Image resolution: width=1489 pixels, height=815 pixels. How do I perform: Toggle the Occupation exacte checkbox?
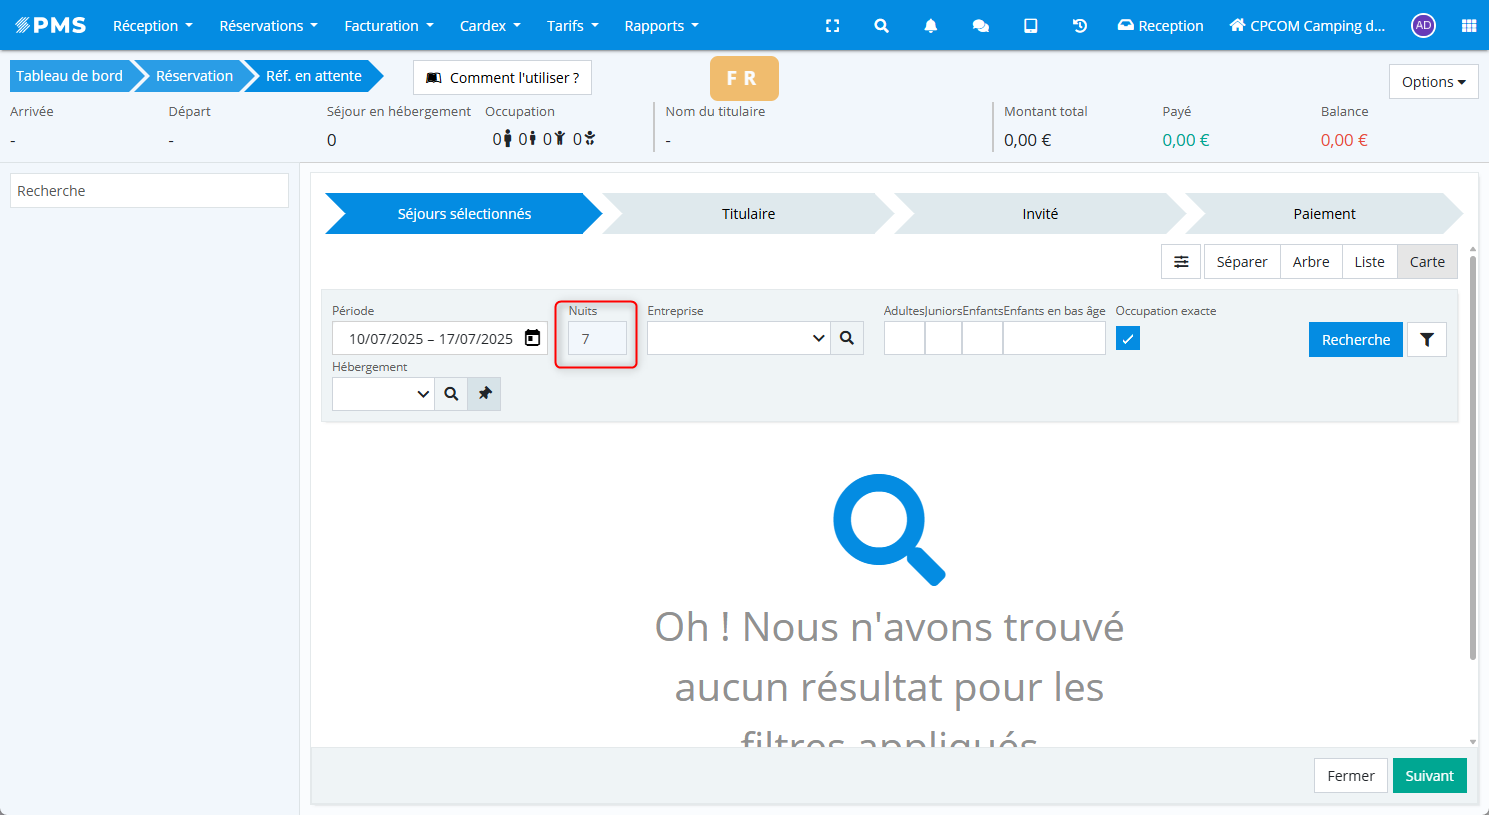(x=1128, y=339)
